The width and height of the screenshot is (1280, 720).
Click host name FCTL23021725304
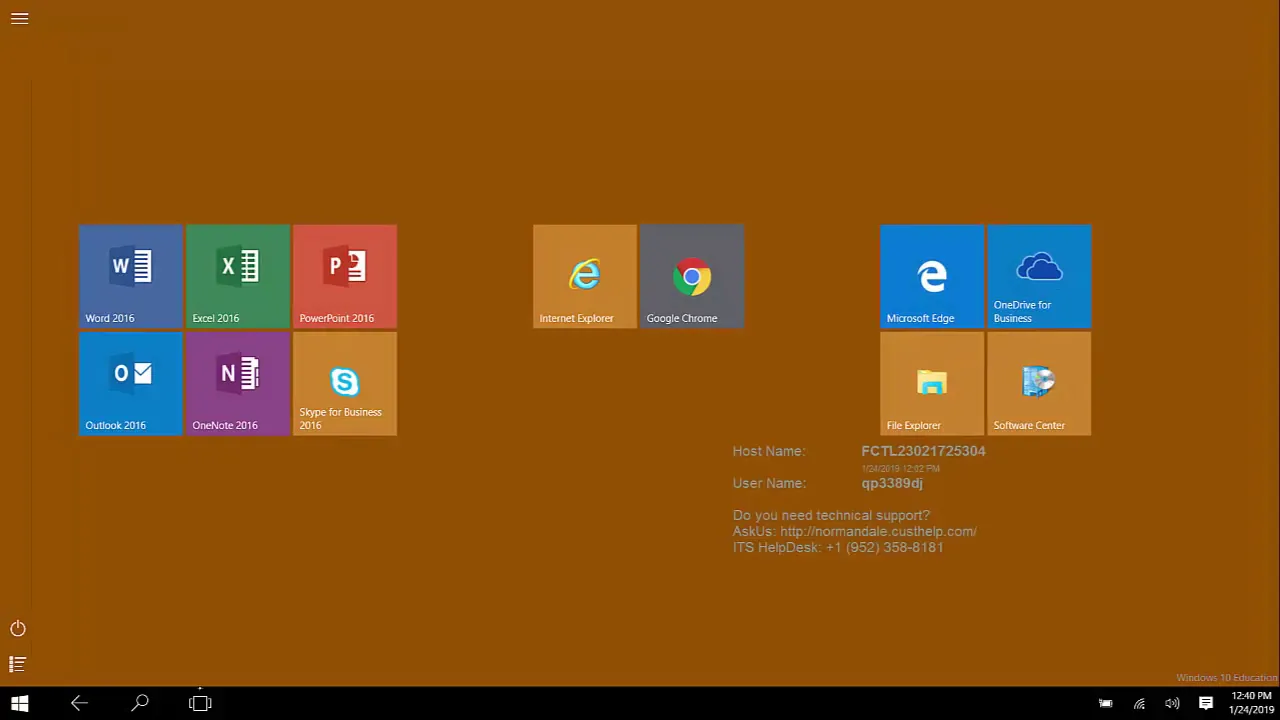[923, 451]
